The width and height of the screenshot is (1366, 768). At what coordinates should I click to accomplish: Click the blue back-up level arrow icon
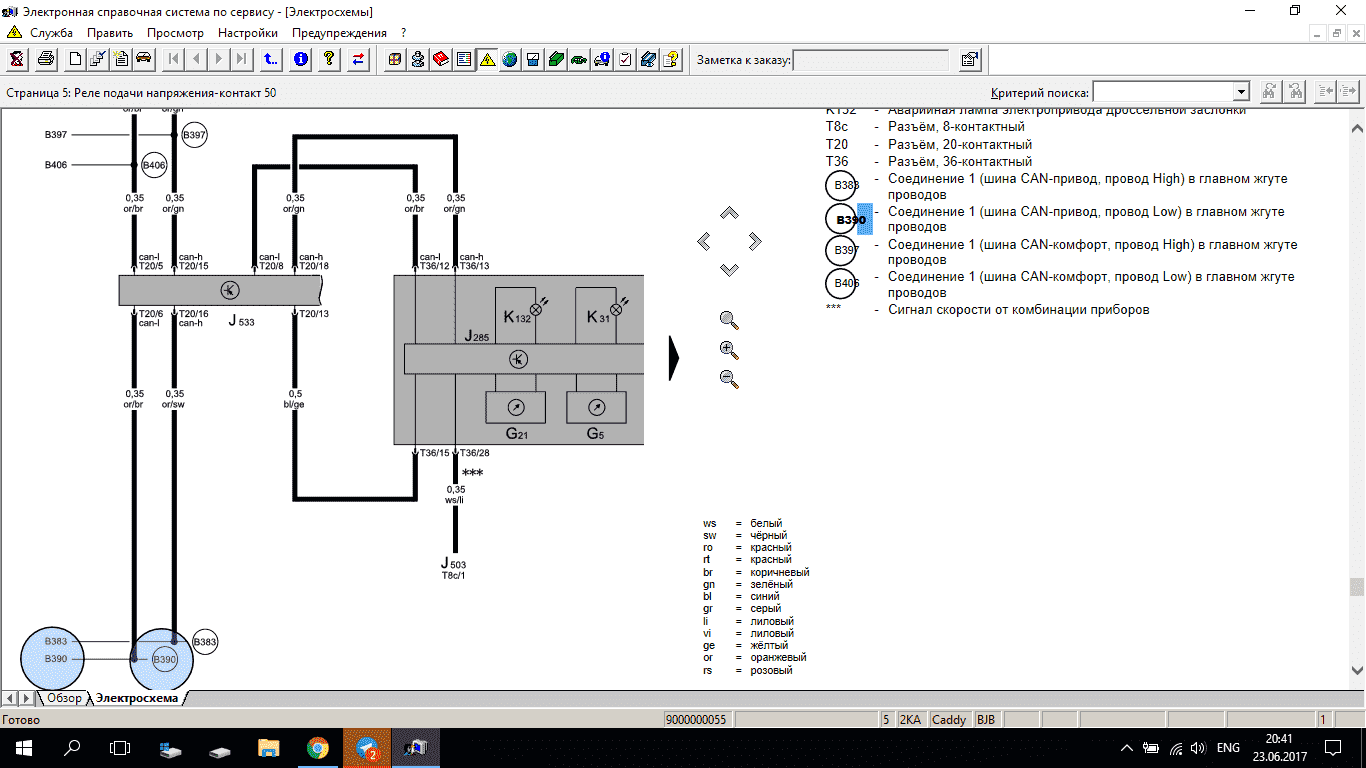tap(271, 59)
